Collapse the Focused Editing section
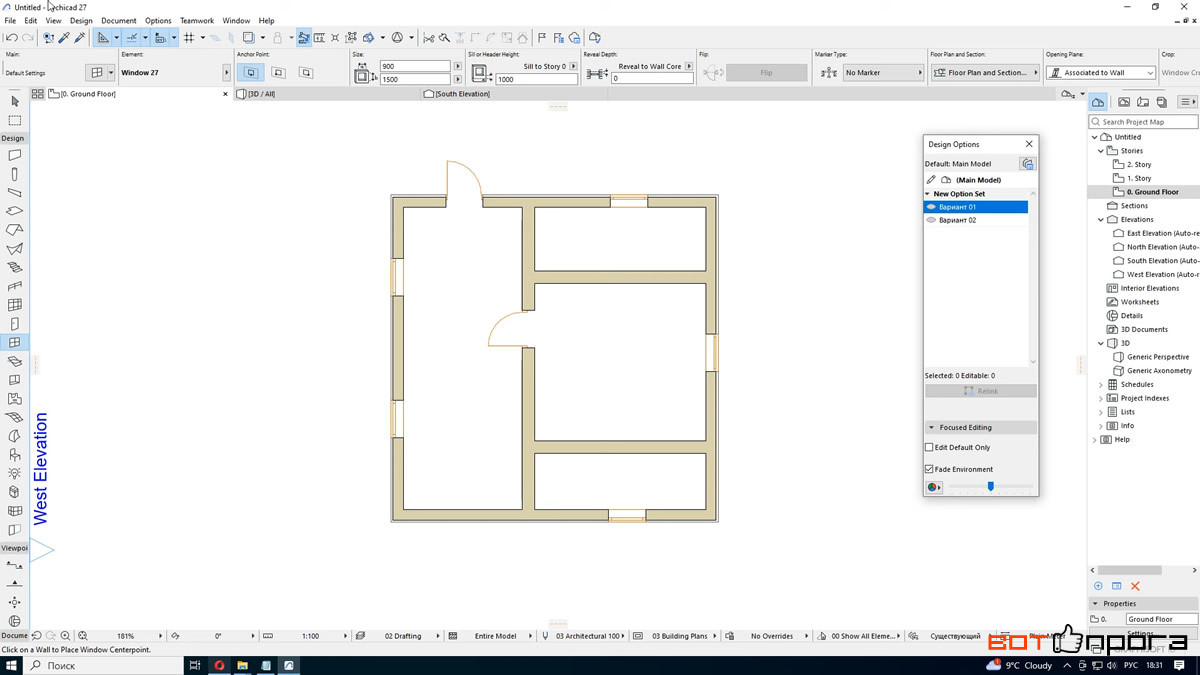Viewport: 1200px width, 675px height. pos(931,428)
